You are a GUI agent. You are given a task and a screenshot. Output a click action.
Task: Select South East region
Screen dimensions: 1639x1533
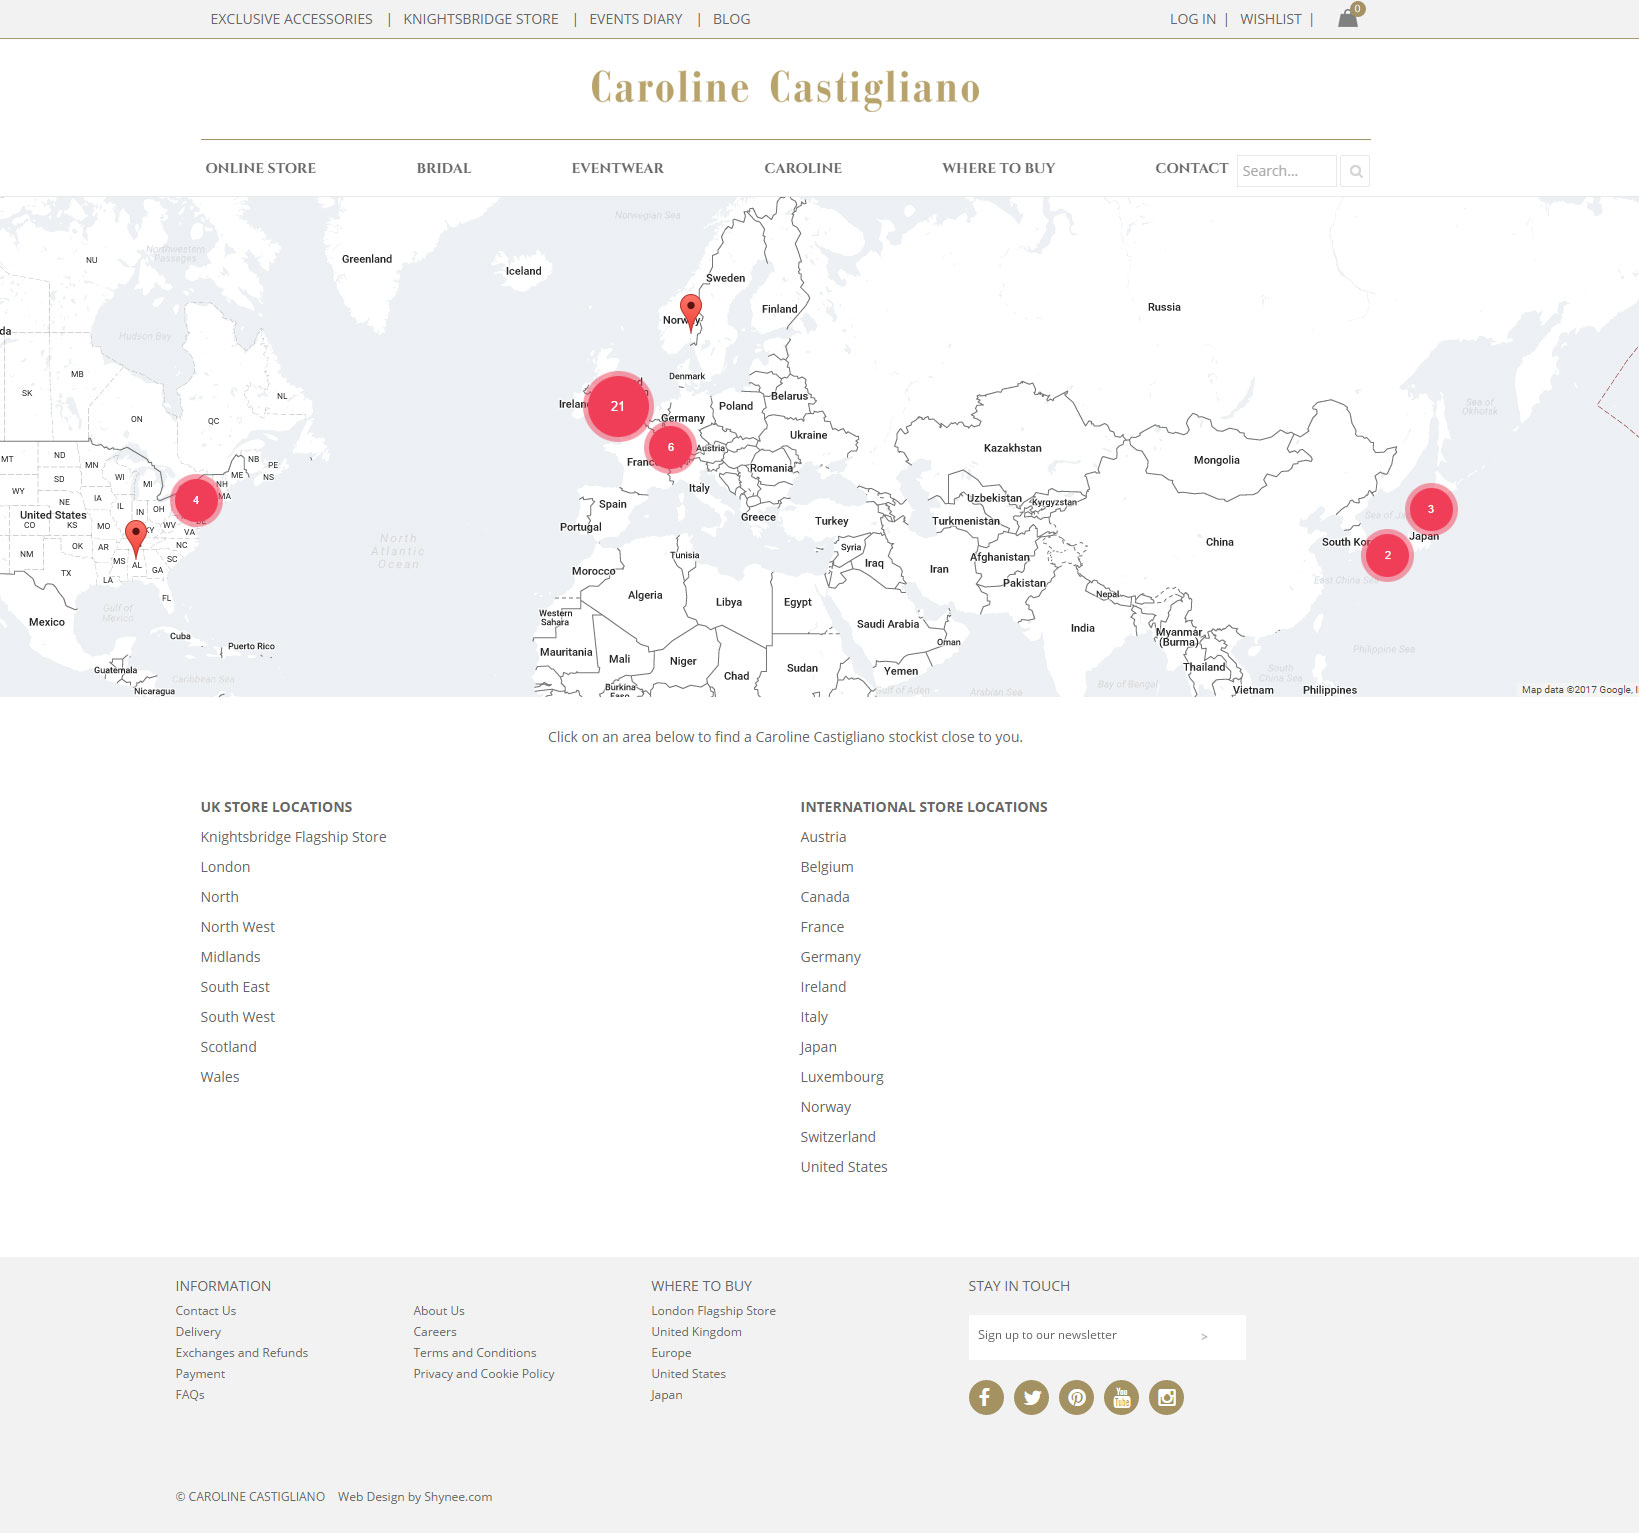235,987
